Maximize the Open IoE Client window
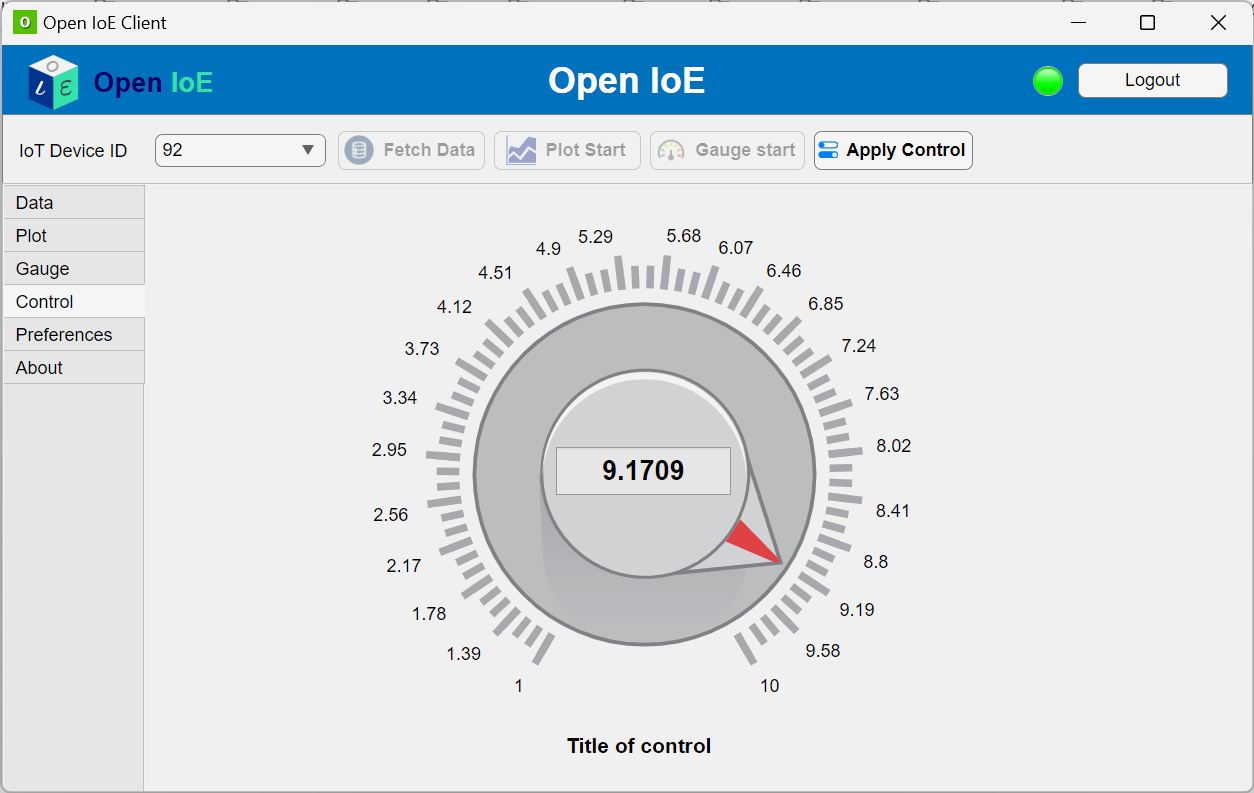This screenshot has width=1254, height=793. coord(1148,23)
